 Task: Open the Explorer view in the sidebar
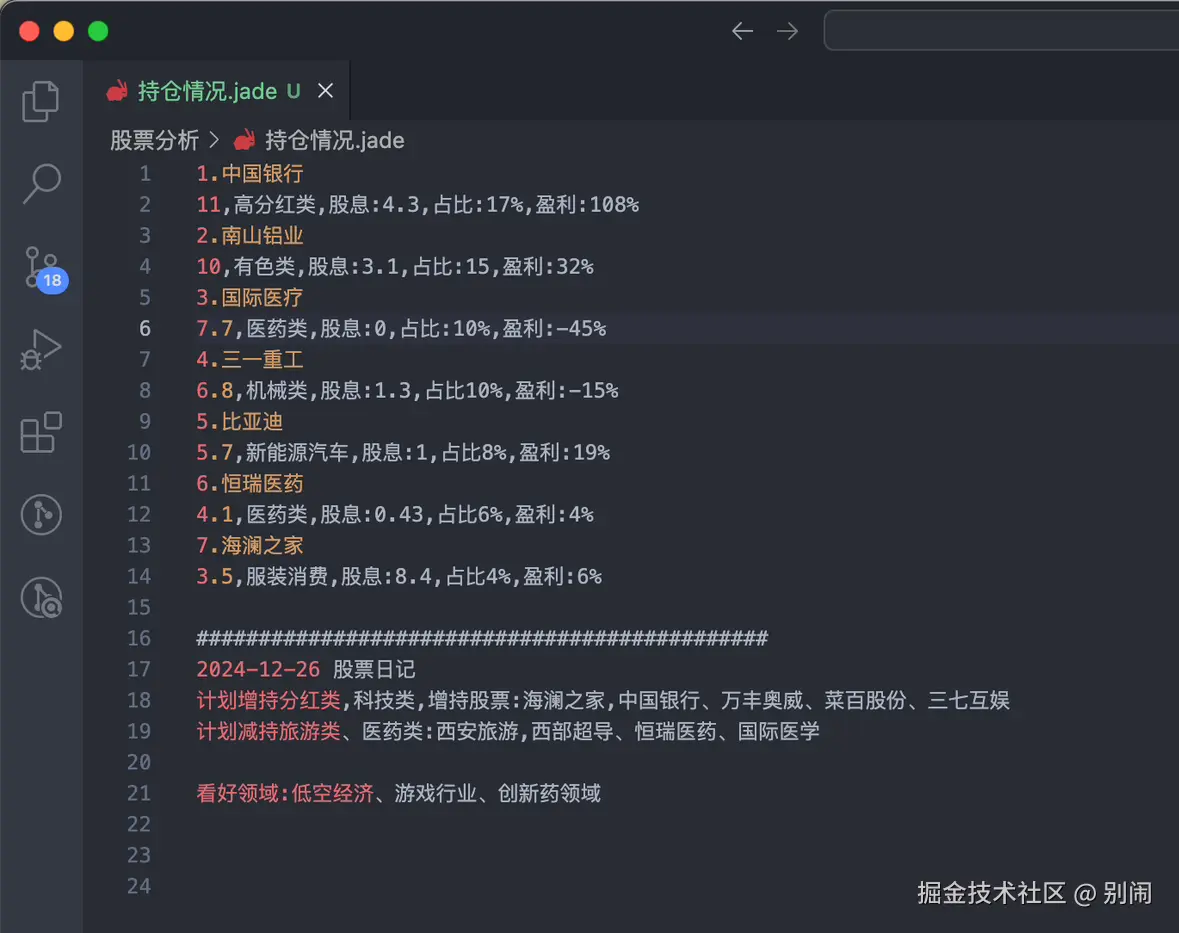coord(41,101)
